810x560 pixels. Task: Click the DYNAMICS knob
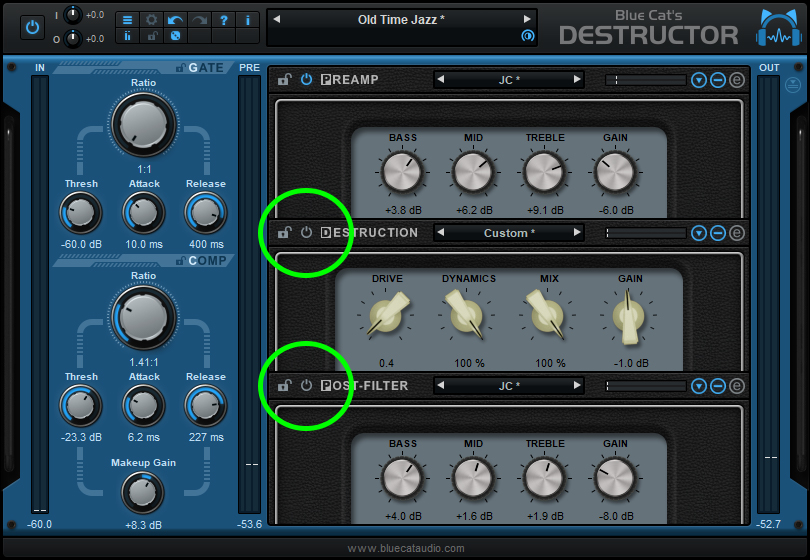(466, 316)
